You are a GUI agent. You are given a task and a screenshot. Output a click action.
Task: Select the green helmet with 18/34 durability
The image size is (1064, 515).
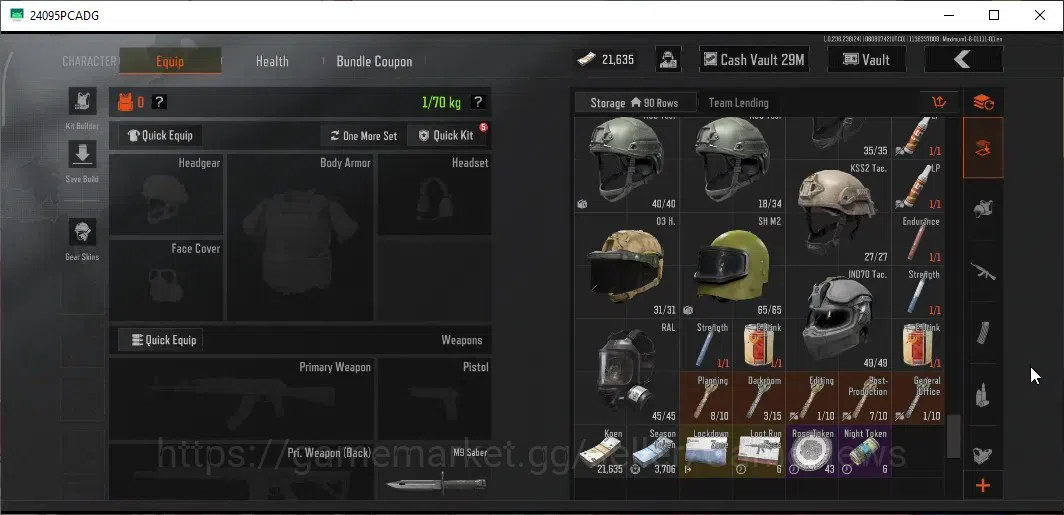[x=733, y=164]
